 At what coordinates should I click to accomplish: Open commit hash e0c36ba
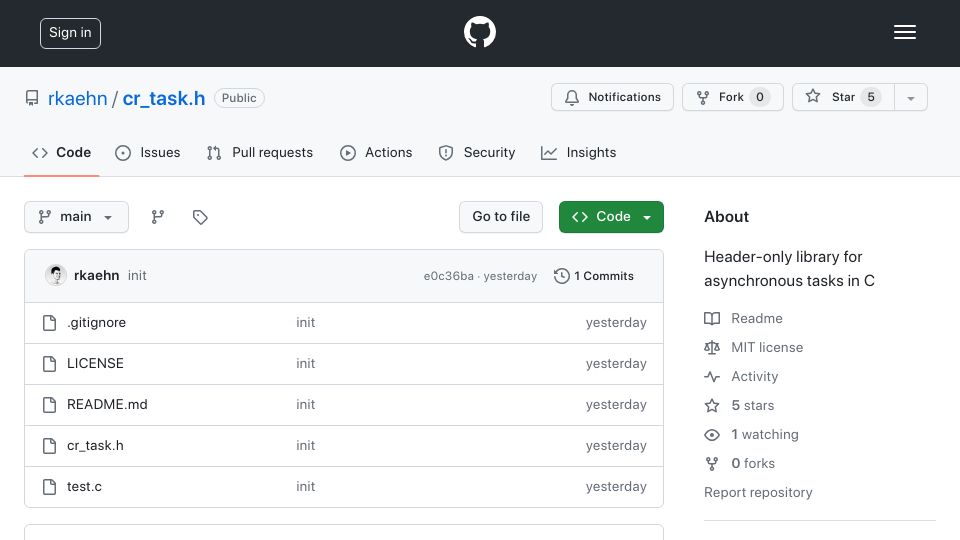click(449, 276)
